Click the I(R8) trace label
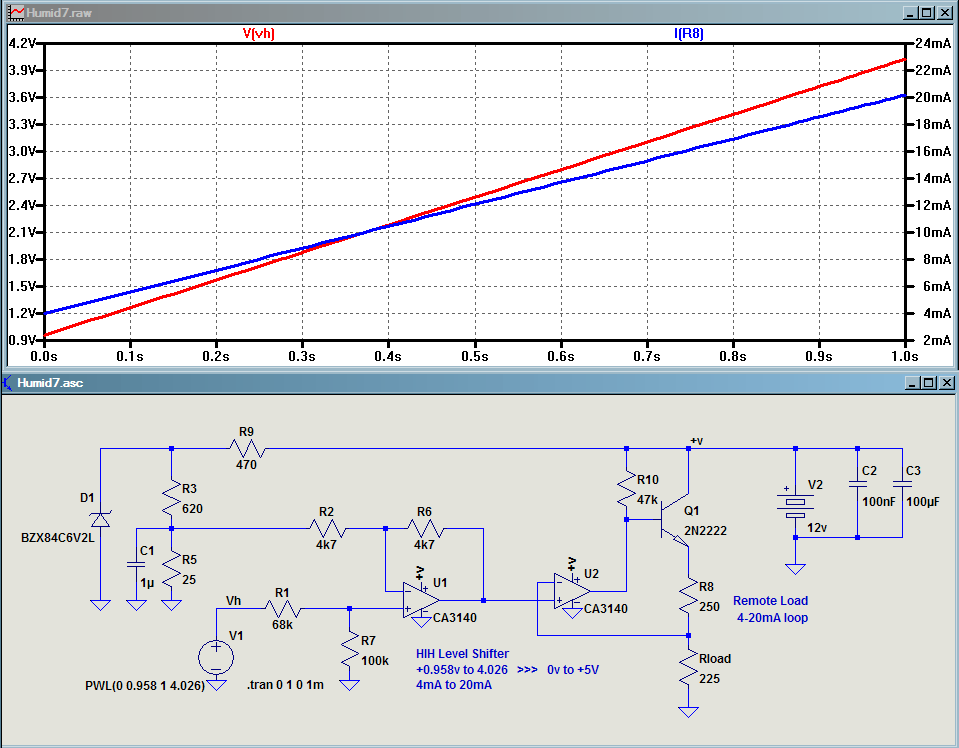The width and height of the screenshot is (959, 748). [689, 33]
